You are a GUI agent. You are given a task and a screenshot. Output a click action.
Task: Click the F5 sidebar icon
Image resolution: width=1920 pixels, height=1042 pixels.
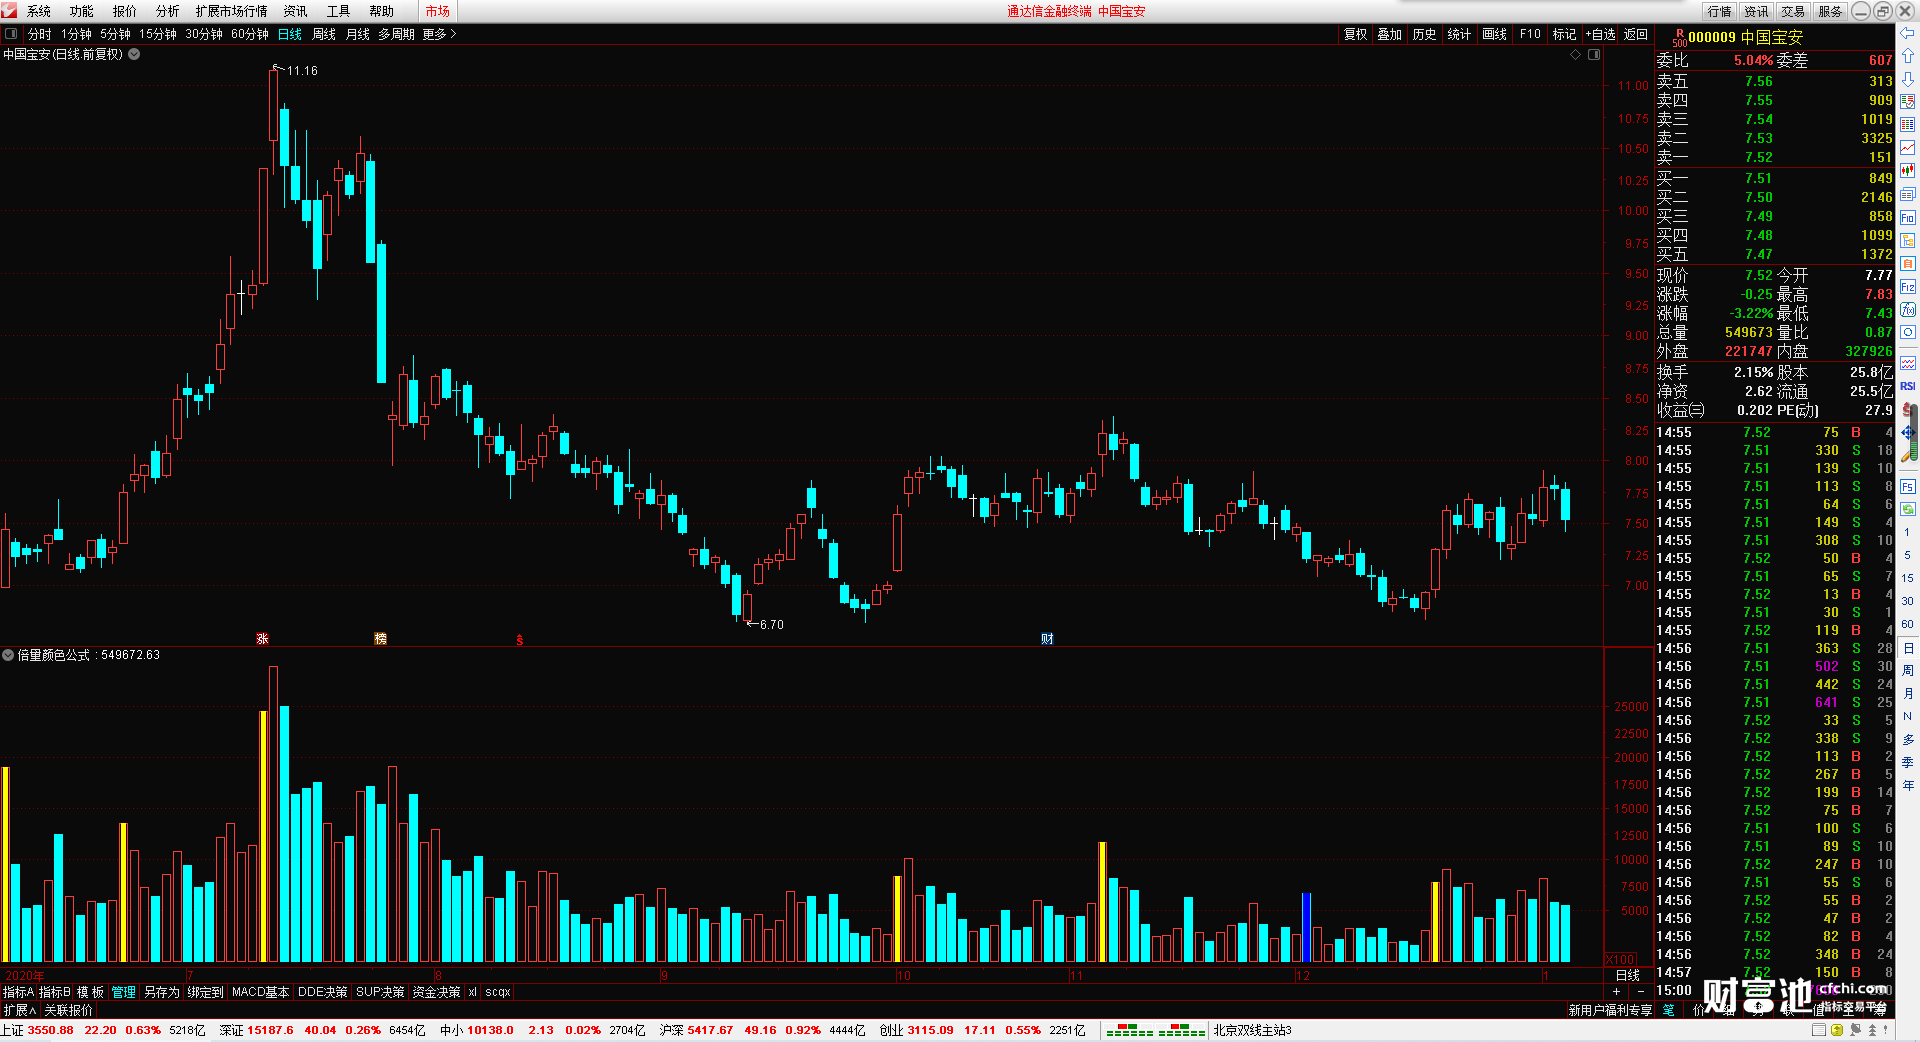pos(1908,487)
